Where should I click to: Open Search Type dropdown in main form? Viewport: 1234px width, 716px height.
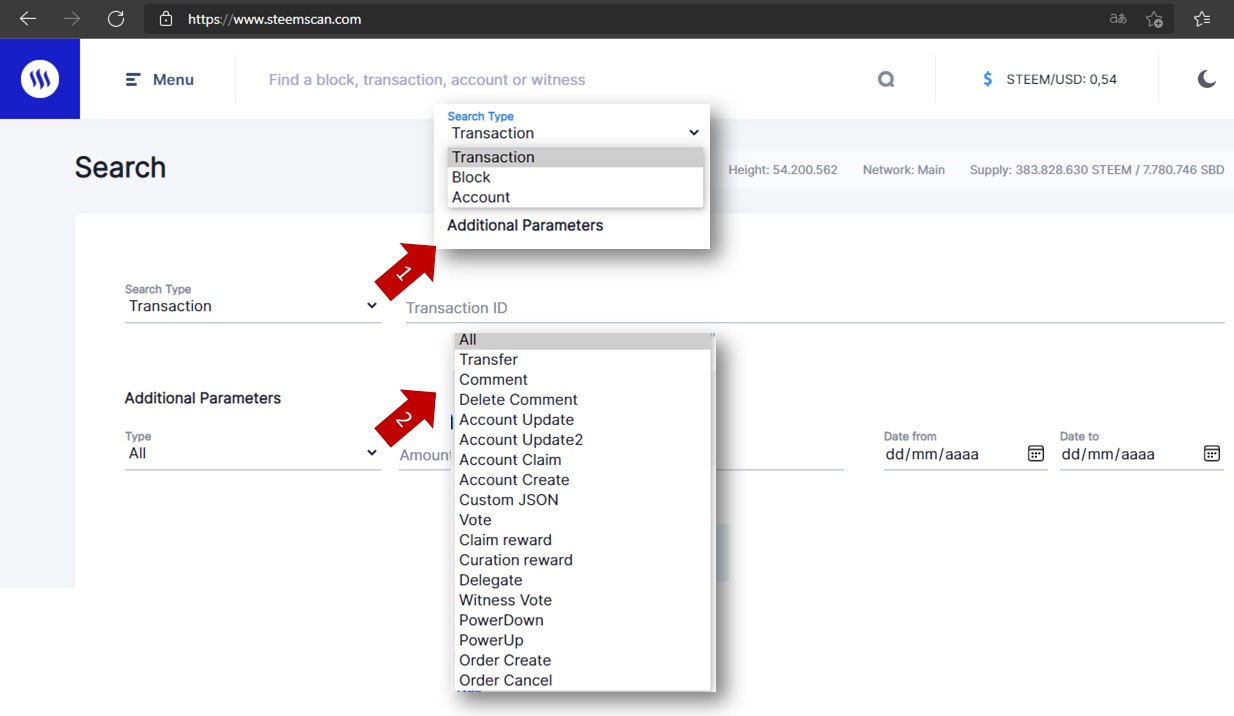[x=252, y=306]
